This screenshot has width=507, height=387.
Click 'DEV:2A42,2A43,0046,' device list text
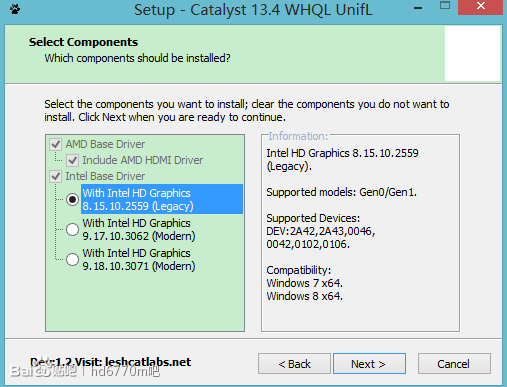pyautogui.click(x=321, y=231)
